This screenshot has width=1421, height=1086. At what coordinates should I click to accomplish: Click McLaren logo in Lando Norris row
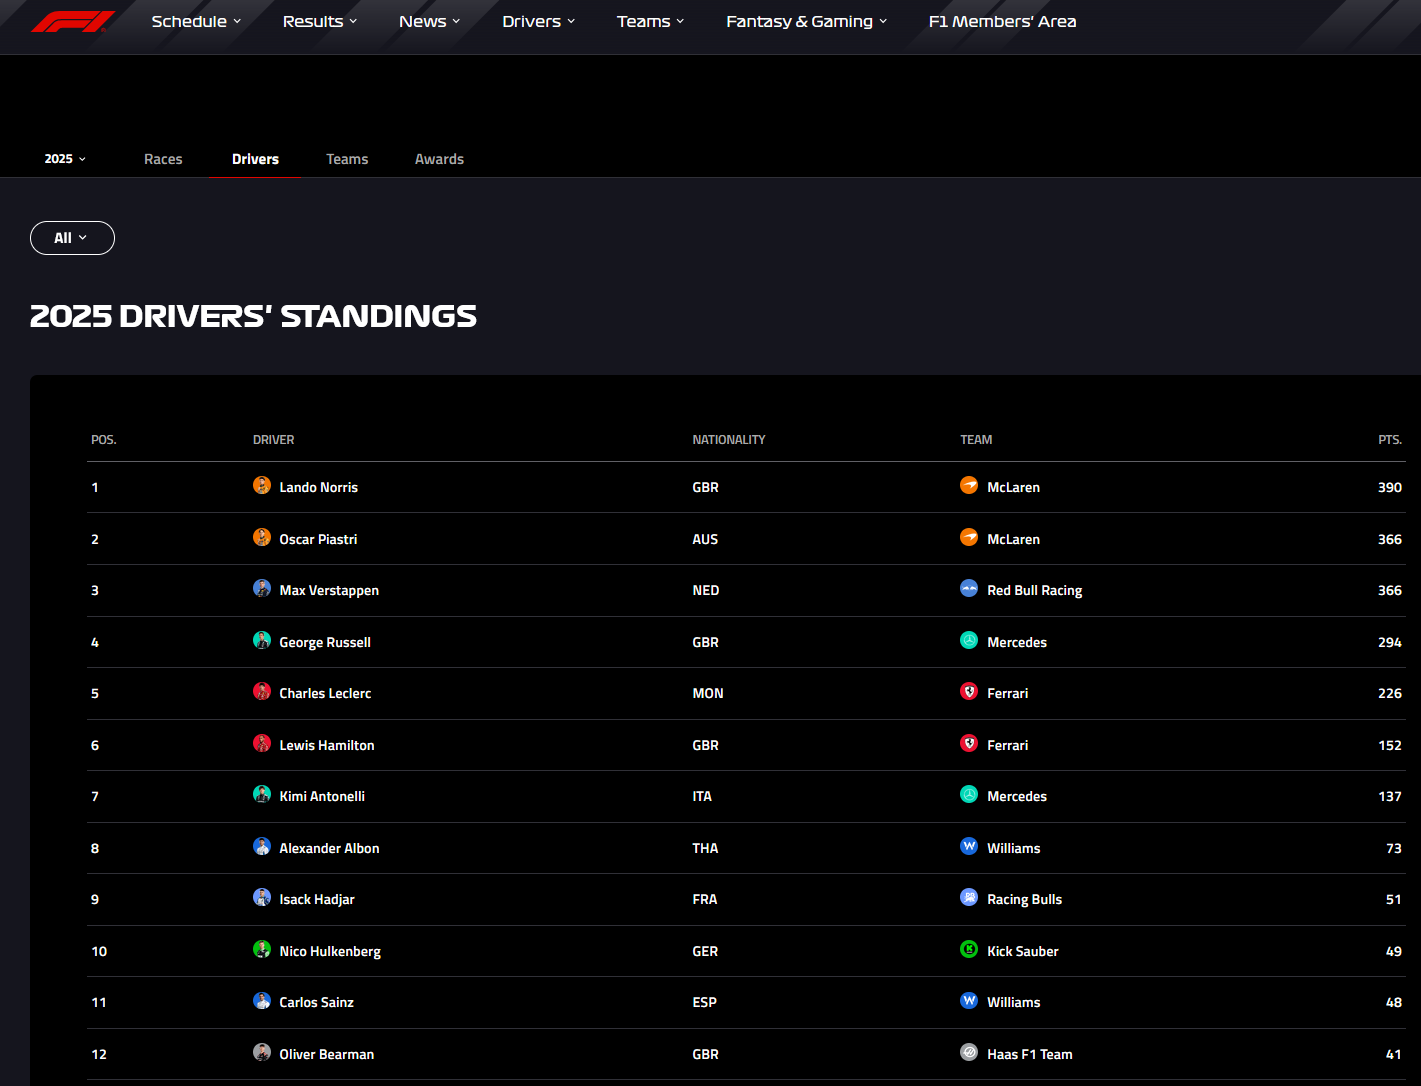click(x=969, y=486)
